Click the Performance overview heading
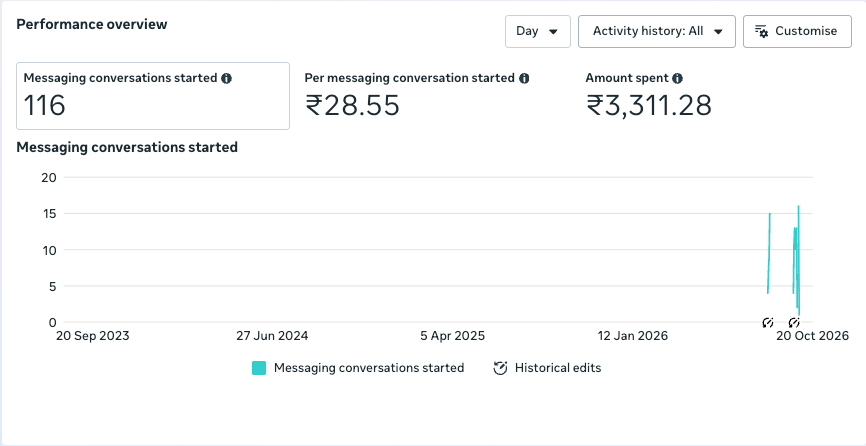 tap(92, 24)
